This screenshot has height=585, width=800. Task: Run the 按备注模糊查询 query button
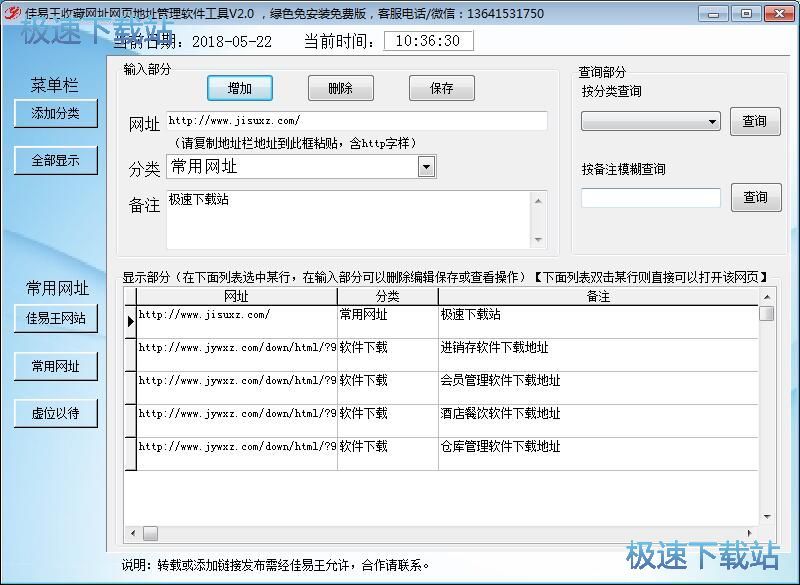tap(756, 197)
